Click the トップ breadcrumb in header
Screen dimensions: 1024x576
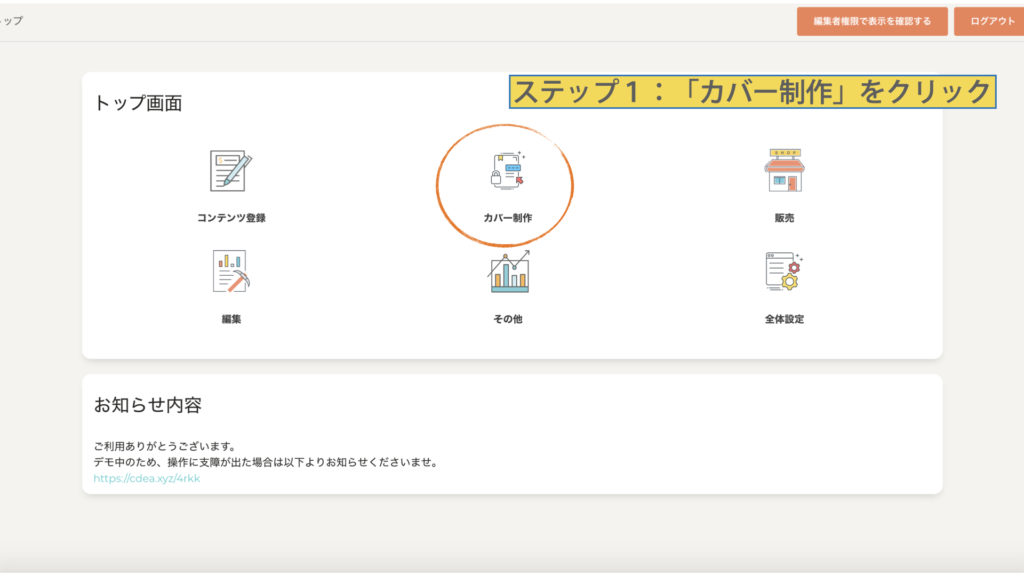pyautogui.click(x=11, y=21)
